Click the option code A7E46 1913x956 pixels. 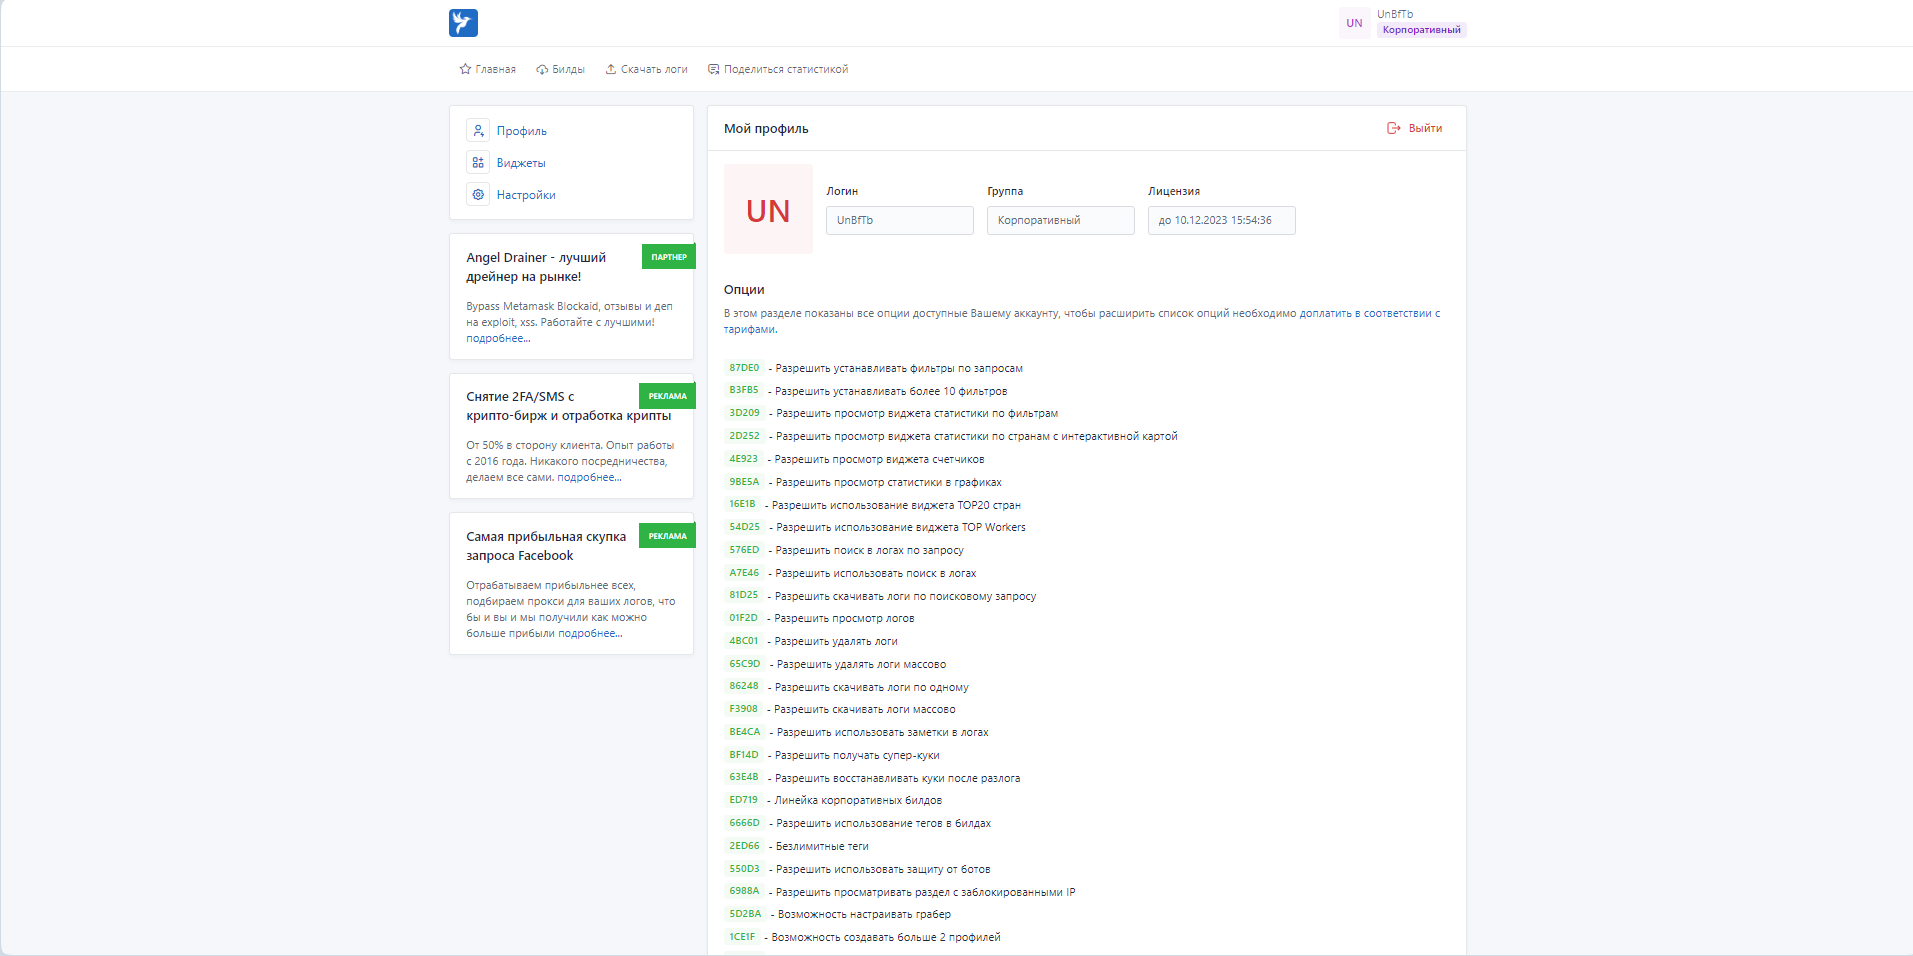click(744, 573)
